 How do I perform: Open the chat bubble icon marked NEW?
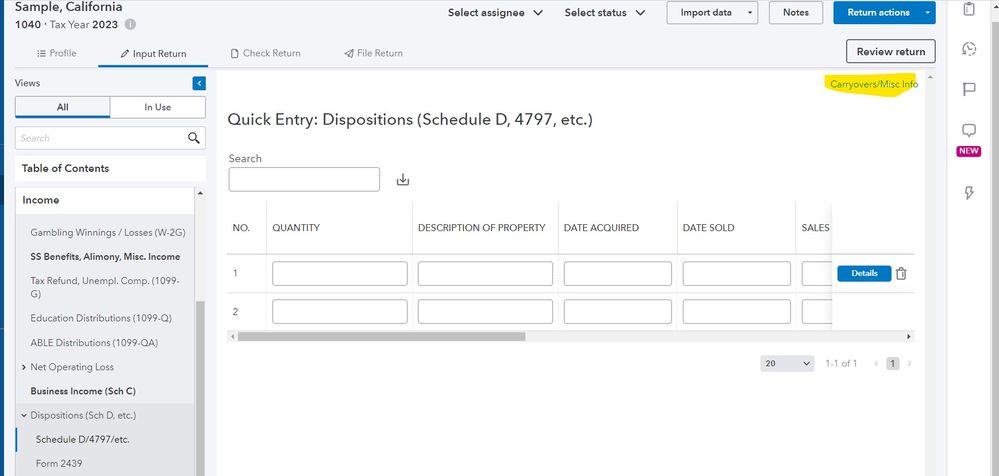click(968, 131)
